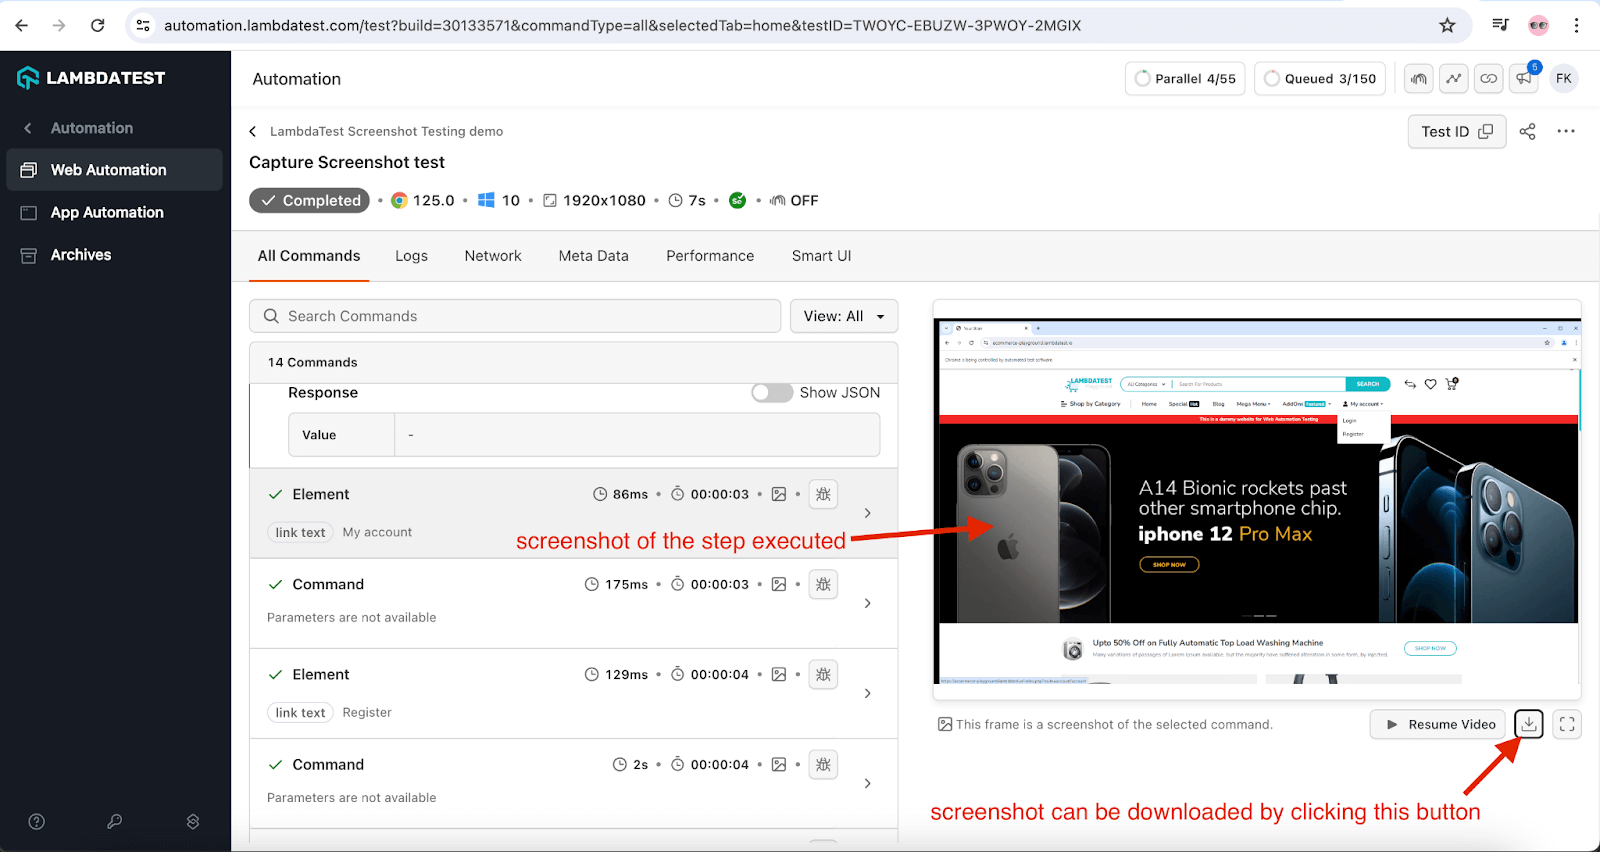The width and height of the screenshot is (1600, 852).
Task: Expand the 175ms Command row chevron
Action: click(867, 603)
